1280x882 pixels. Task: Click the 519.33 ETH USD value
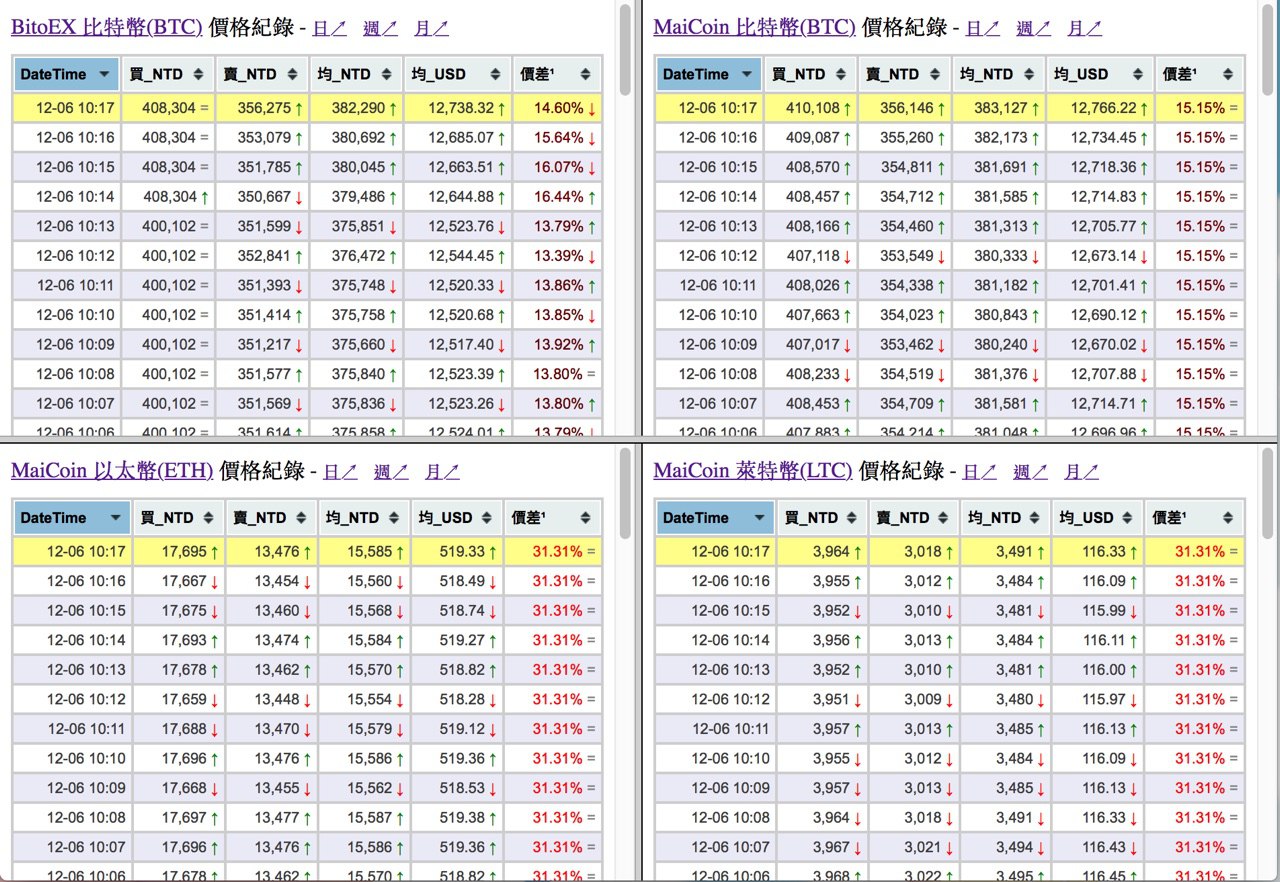(456, 552)
